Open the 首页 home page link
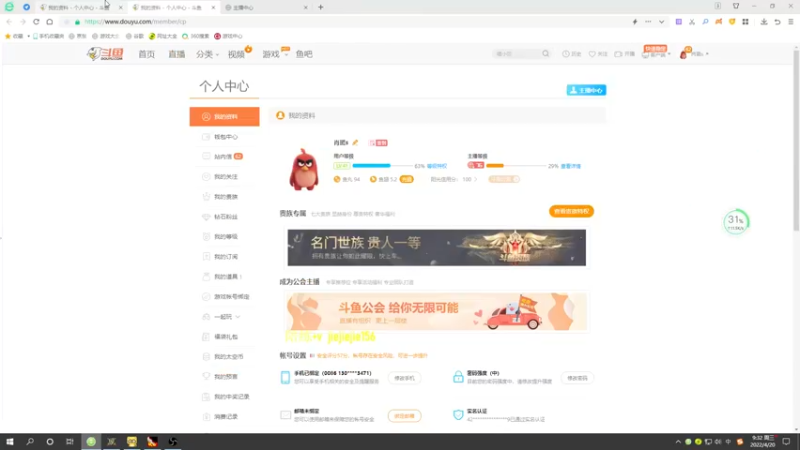Screen dimensions: 800x450 pyautogui.click(x=146, y=54)
